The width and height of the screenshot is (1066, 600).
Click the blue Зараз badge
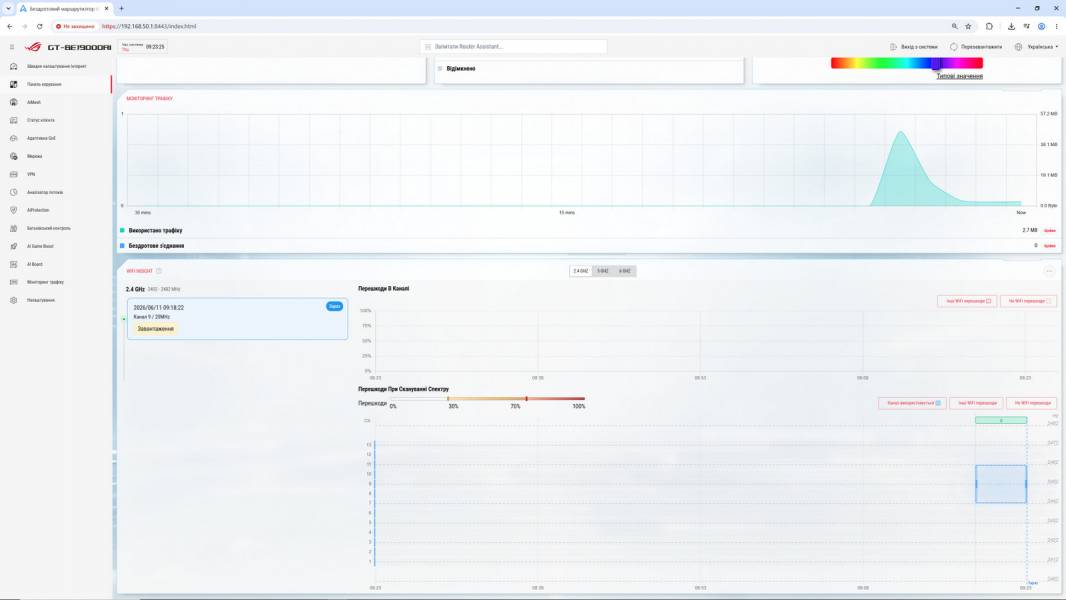click(334, 306)
